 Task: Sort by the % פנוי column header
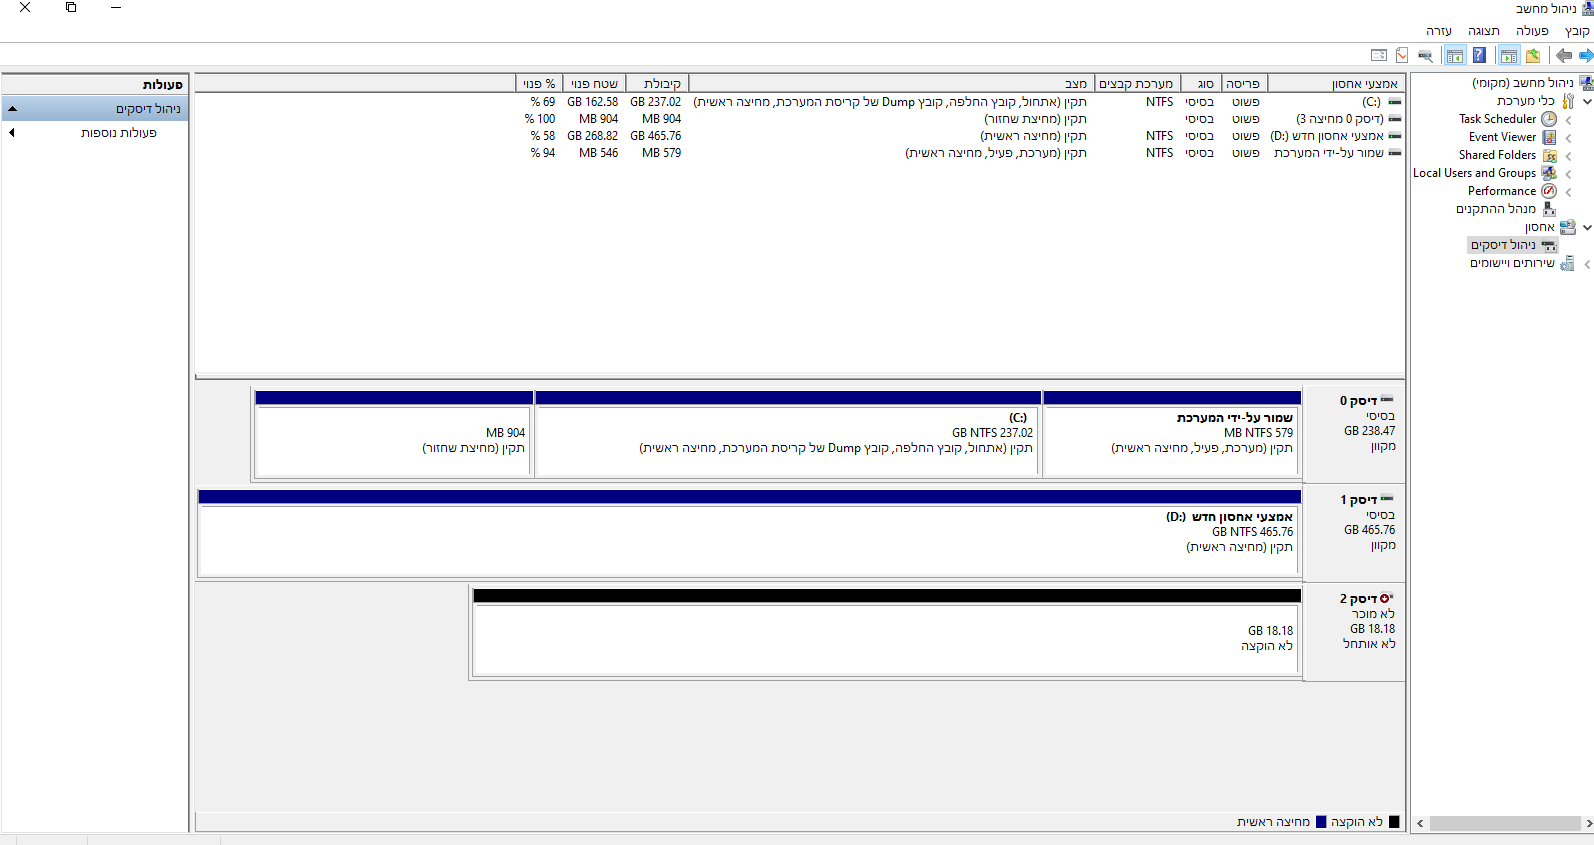tap(540, 84)
